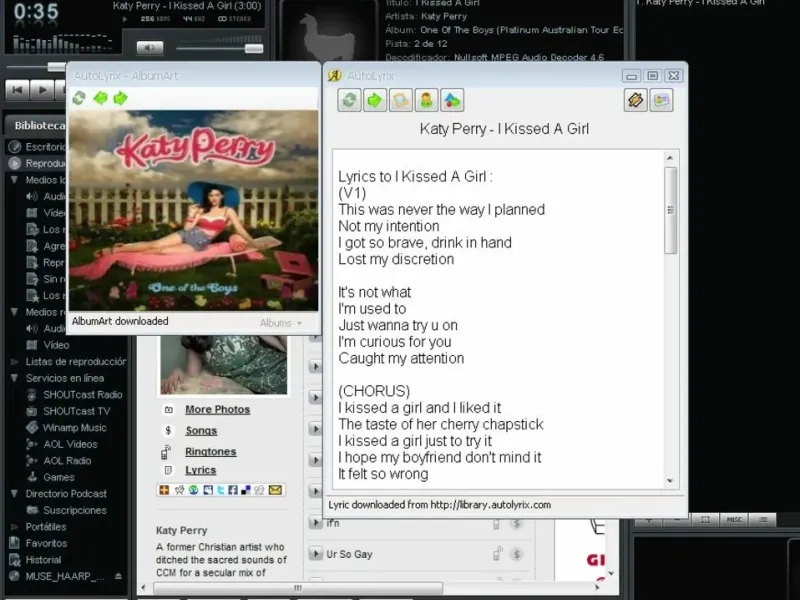
Task: Expand Listas de reproducción node
Action: [14, 362]
